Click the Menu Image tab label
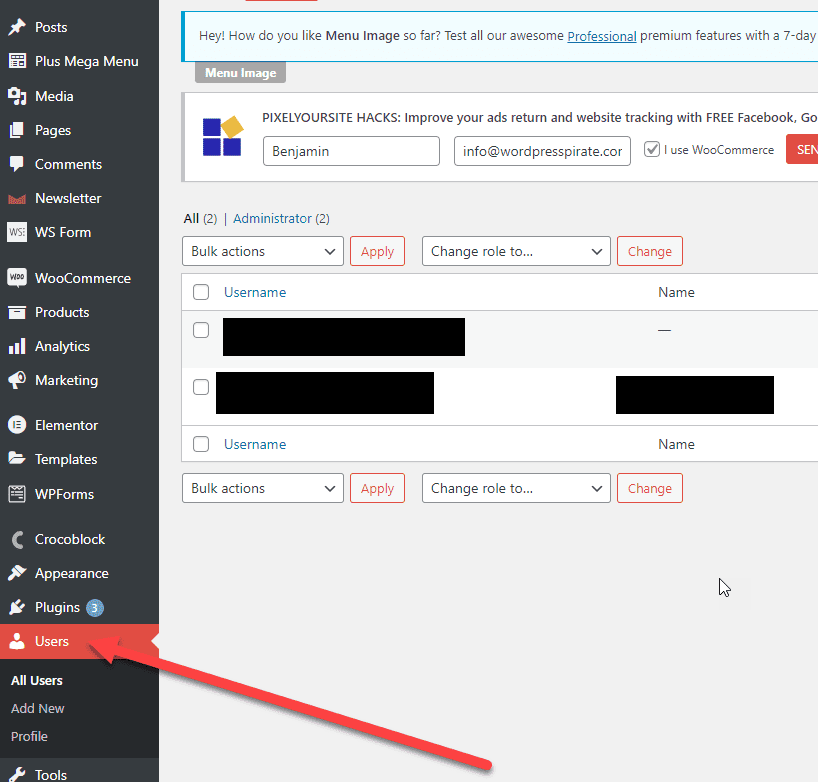 point(240,73)
